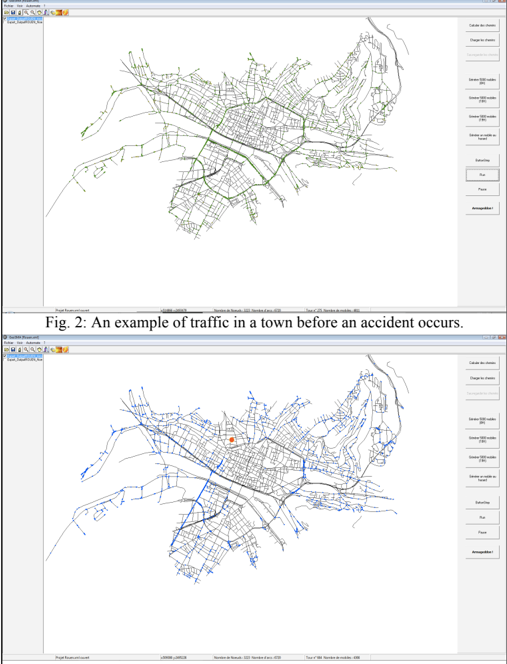Image resolution: width=507 pixels, height=664 pixels.
Task: Click Calculer des chemins button in green-traffic window
Action: (482, 25)
